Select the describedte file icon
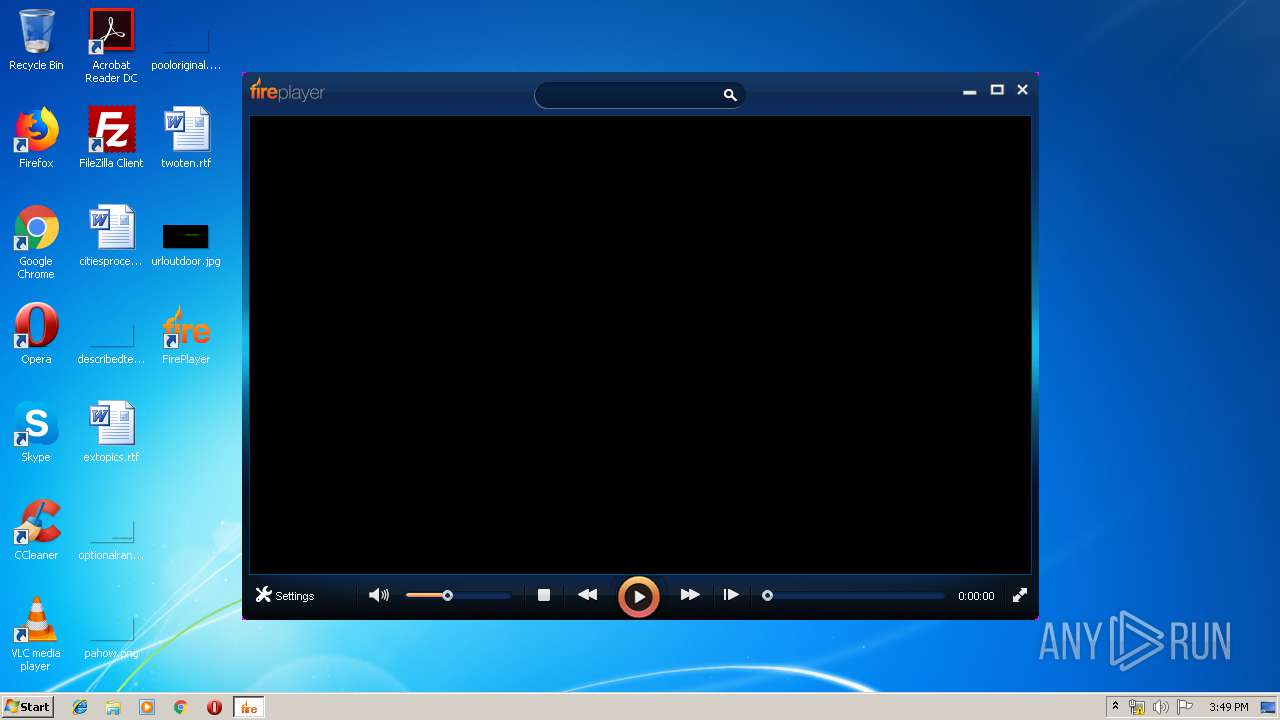 point(111,344)
